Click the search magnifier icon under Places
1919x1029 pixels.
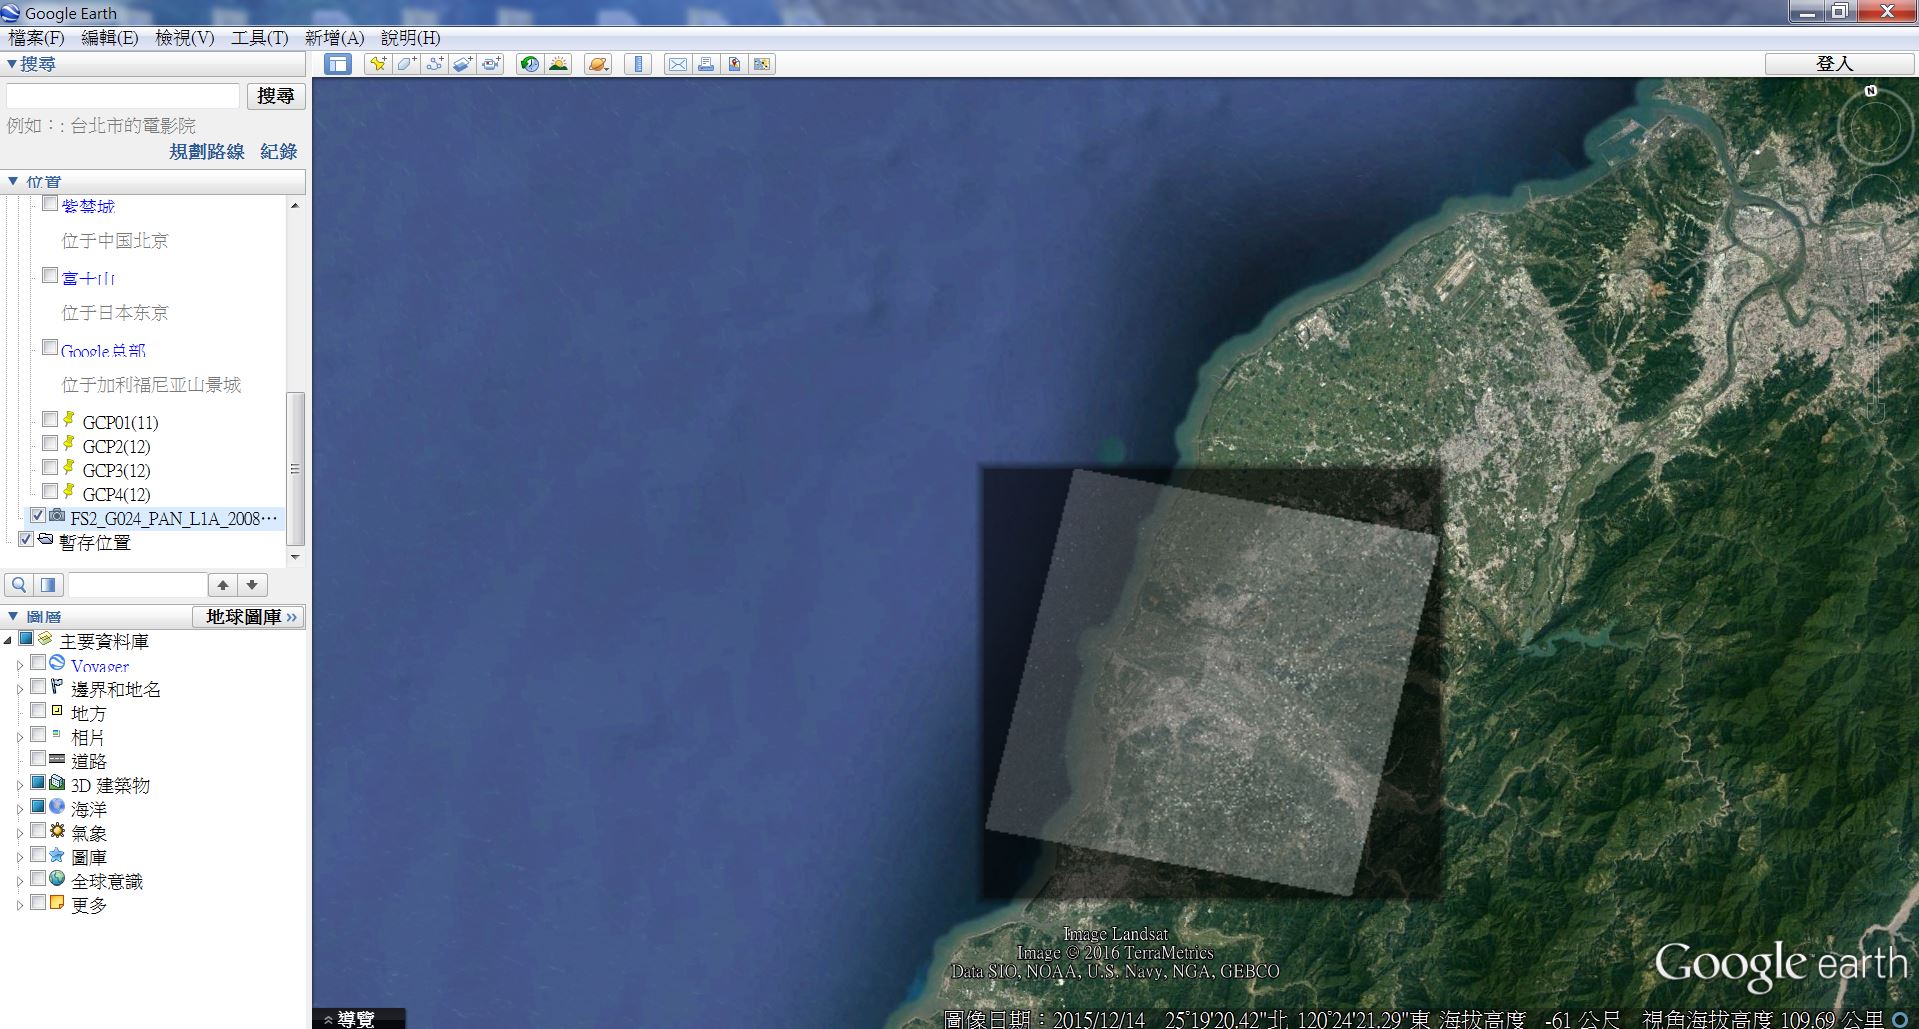[19, 585]
